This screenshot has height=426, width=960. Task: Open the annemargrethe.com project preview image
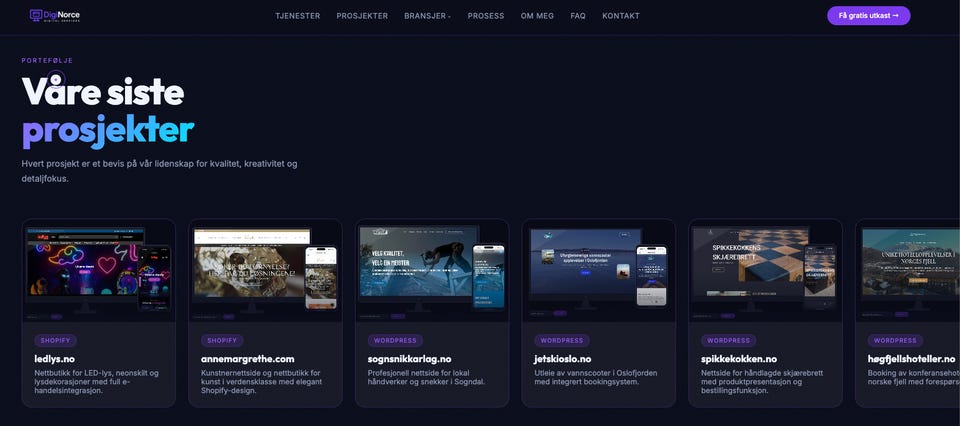click(x=265, y=271)
